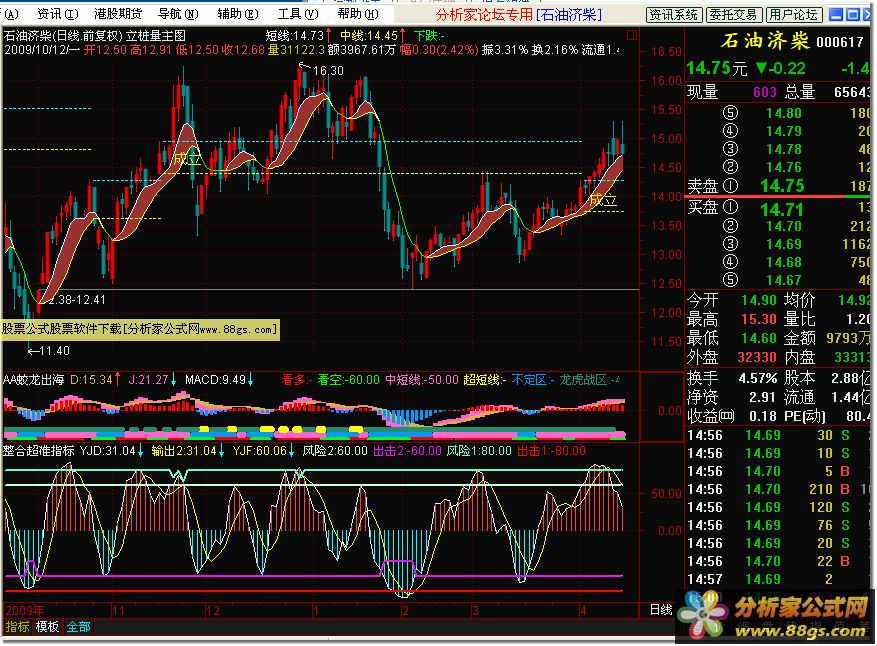
Task: Click the 委托交易 button
Action: click(x=733, y=15)
